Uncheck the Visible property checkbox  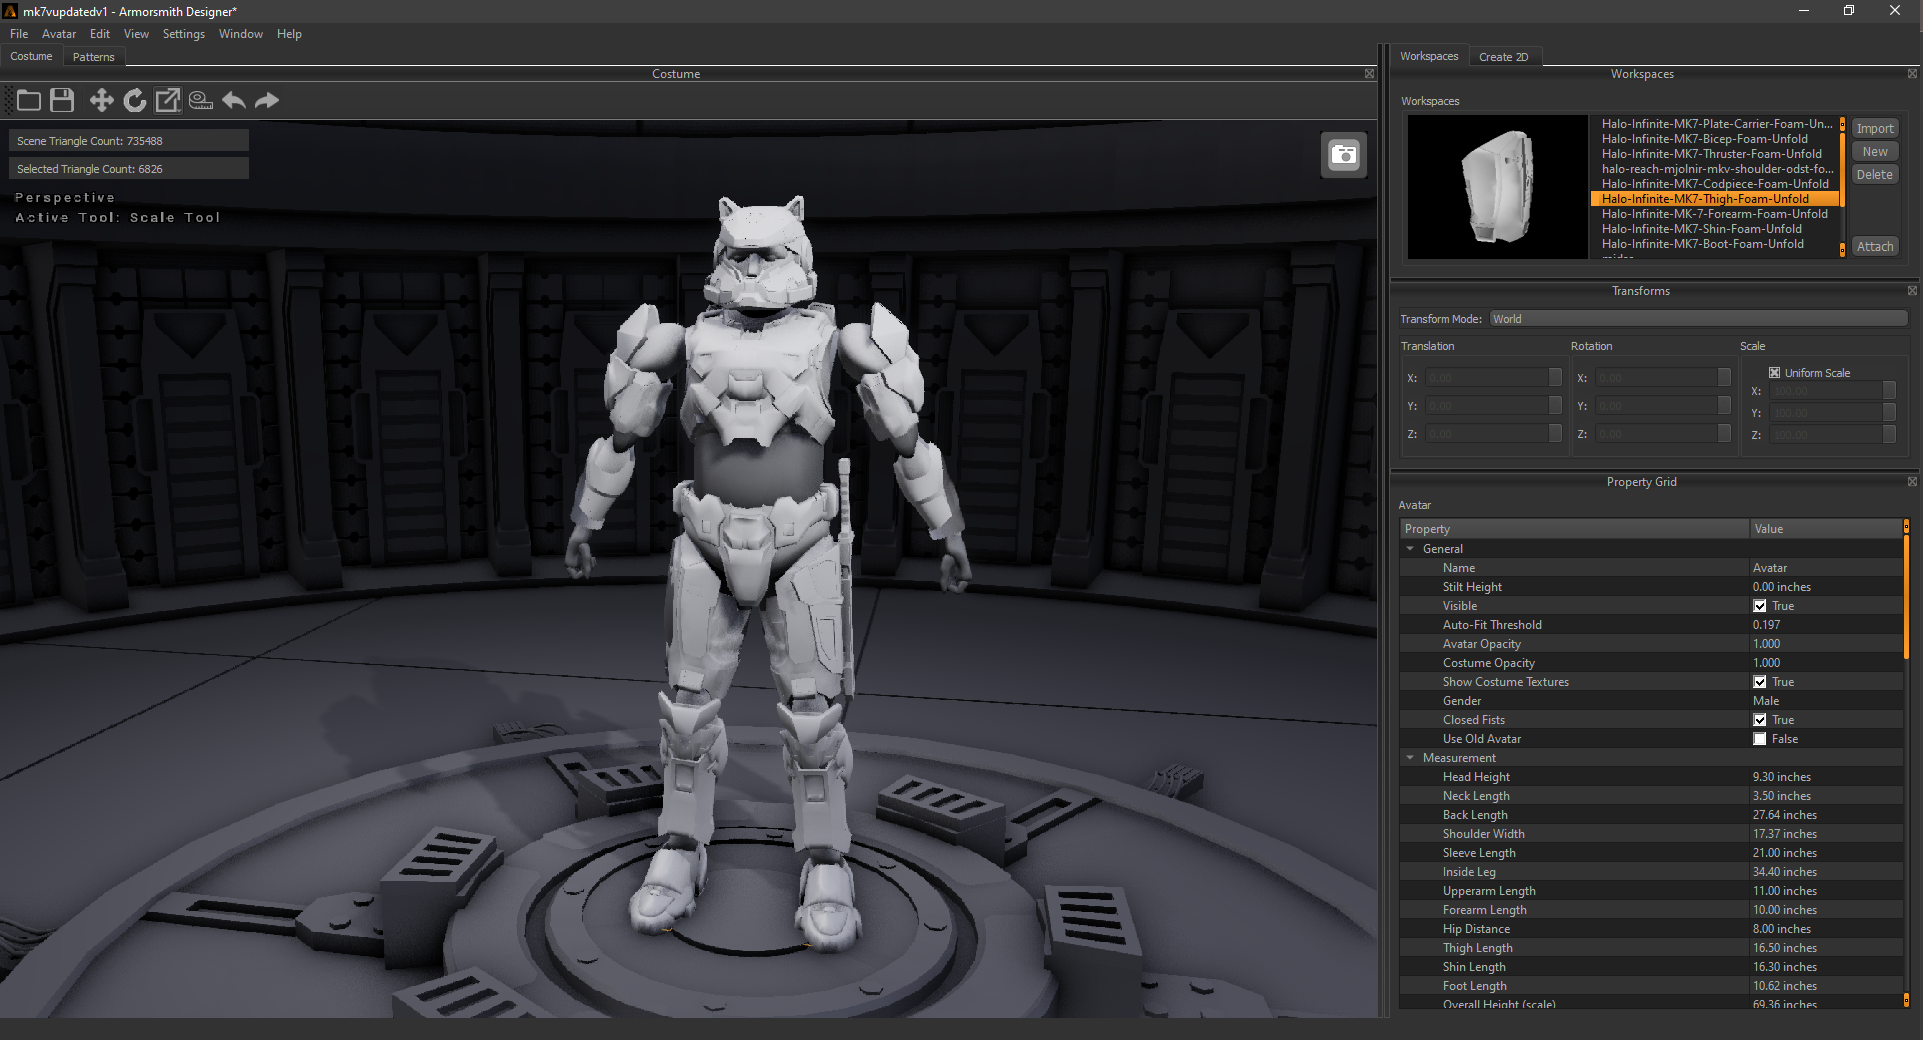point(1760,606)
